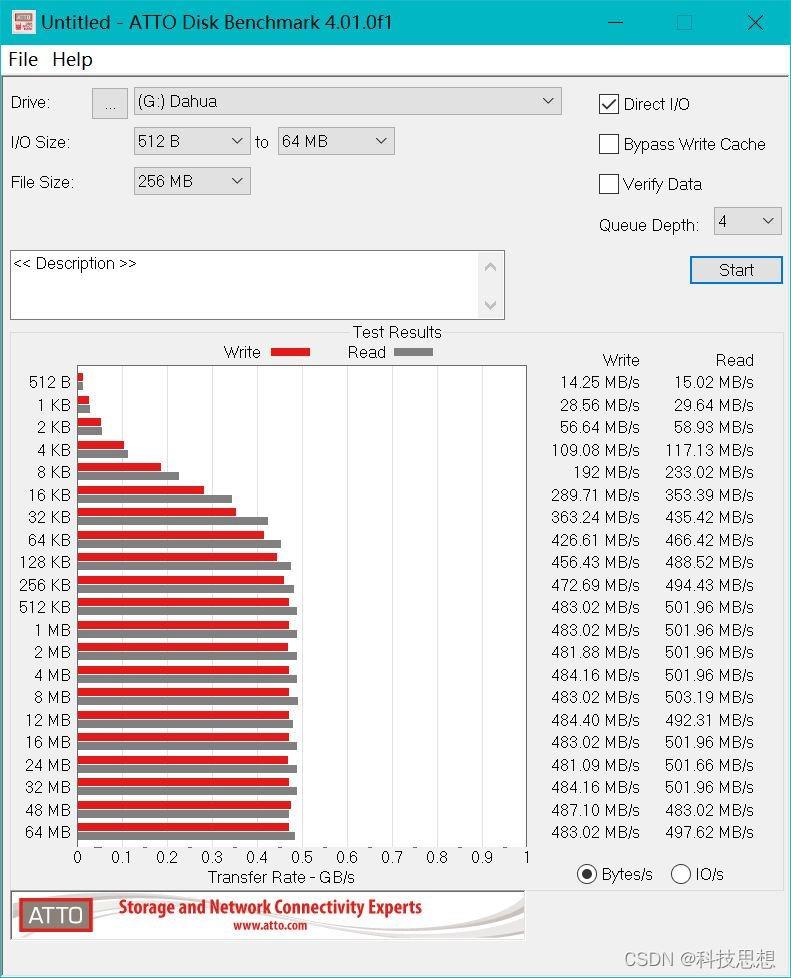Viewport: 791px width, 978px height.
Task: Close the ATTO Disk Benchmark window
Action: pyautogui.click(x=755, y=22)
